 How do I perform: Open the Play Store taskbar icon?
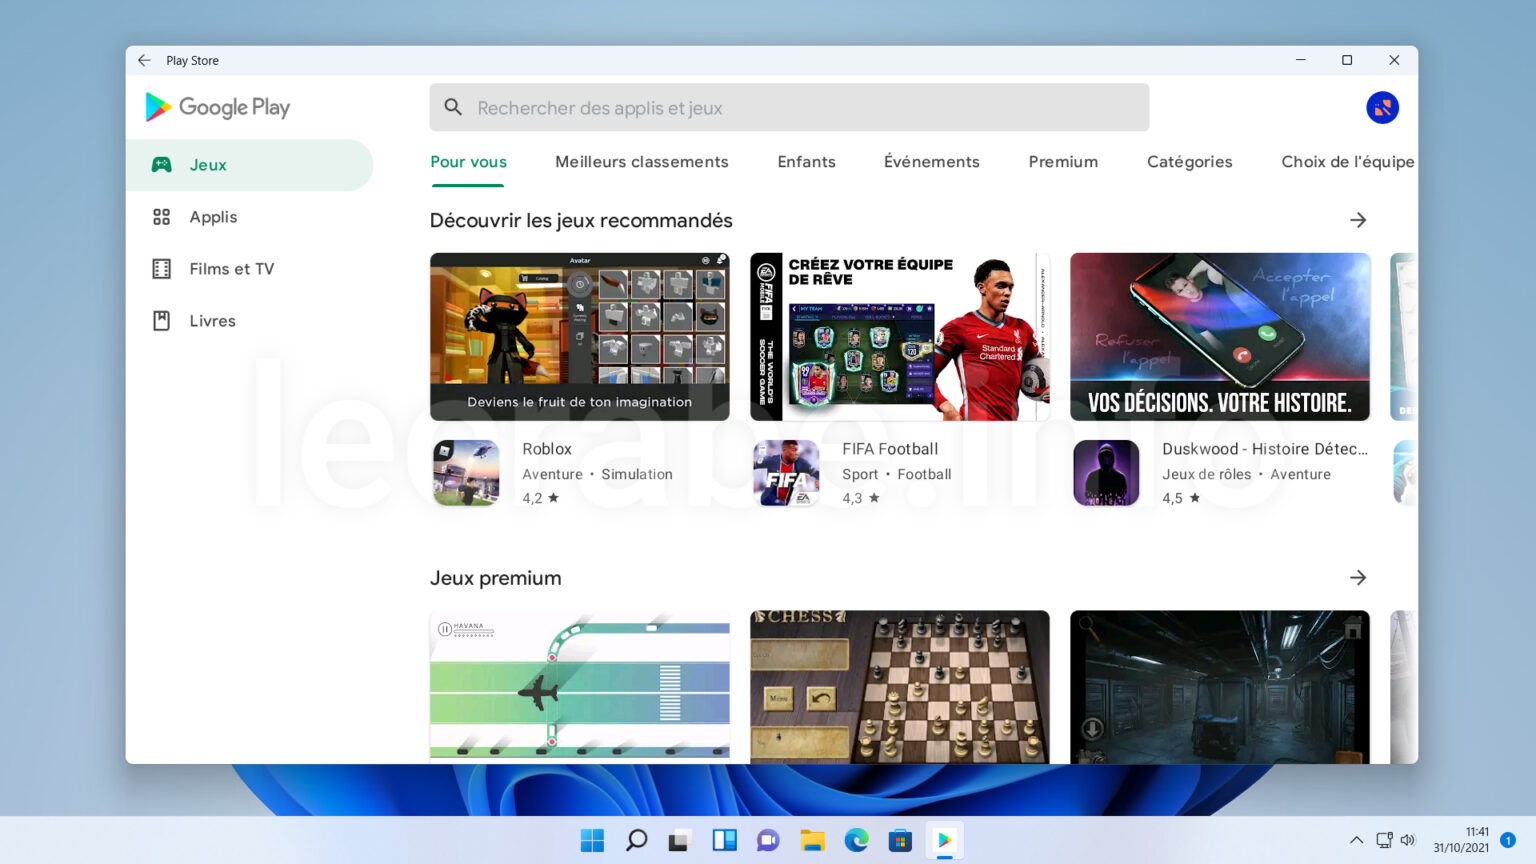click(x=944, y=840)
